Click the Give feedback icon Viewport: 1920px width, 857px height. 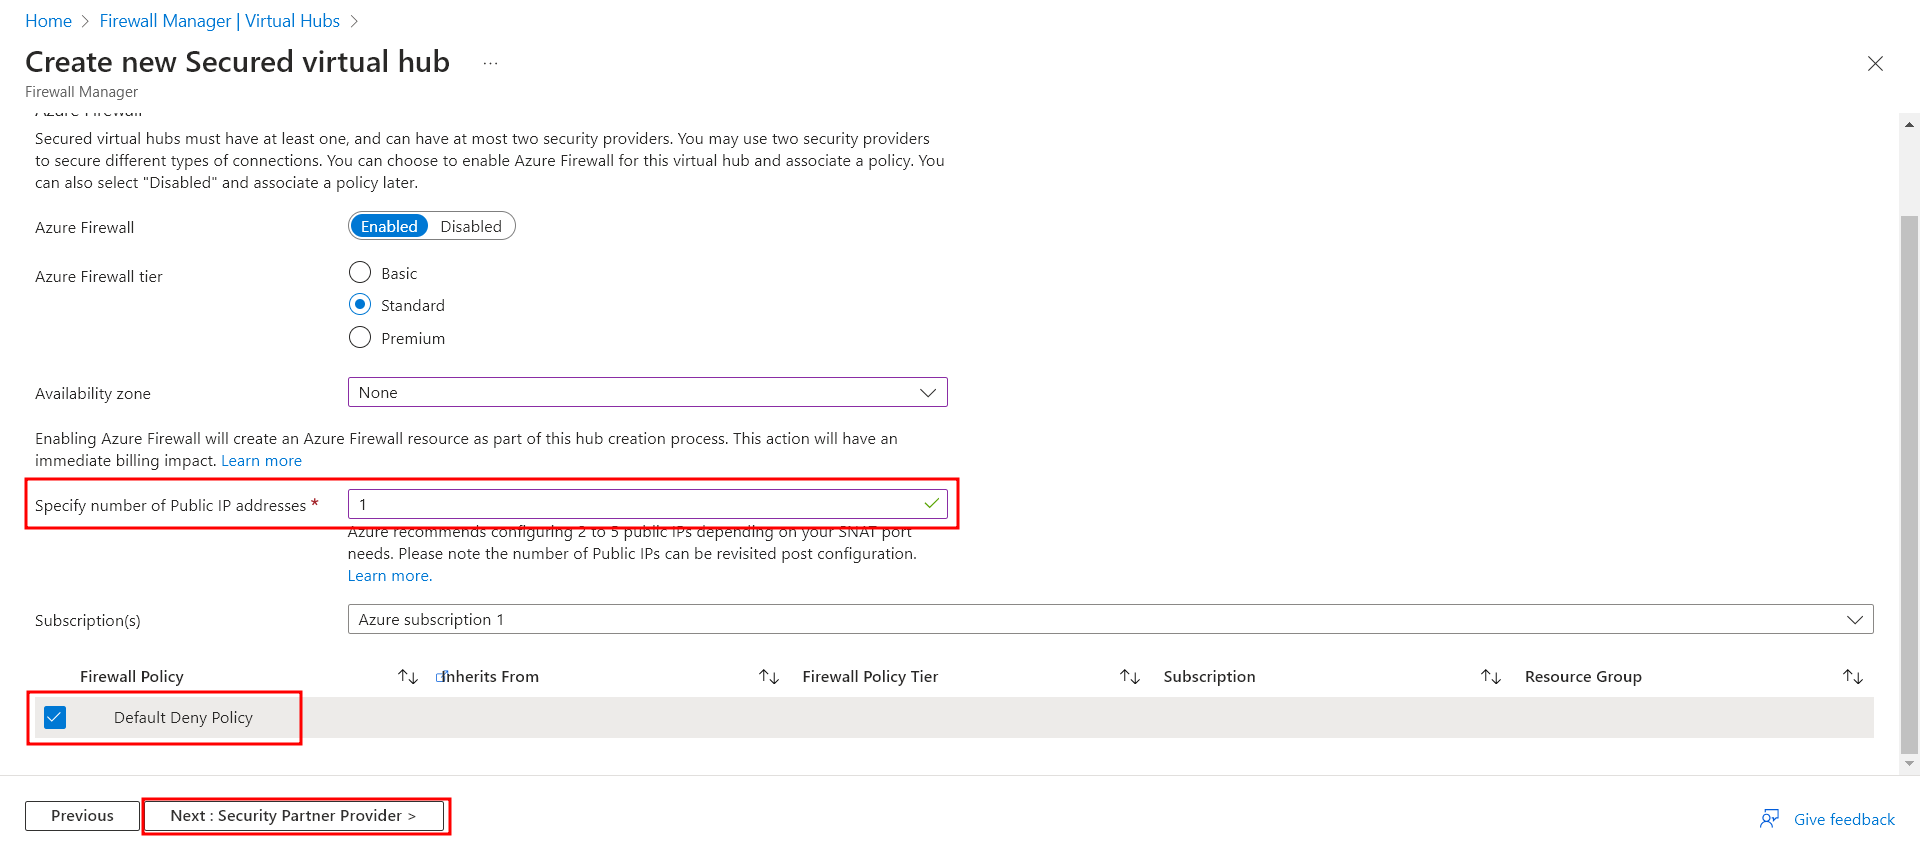[1769, 819]
